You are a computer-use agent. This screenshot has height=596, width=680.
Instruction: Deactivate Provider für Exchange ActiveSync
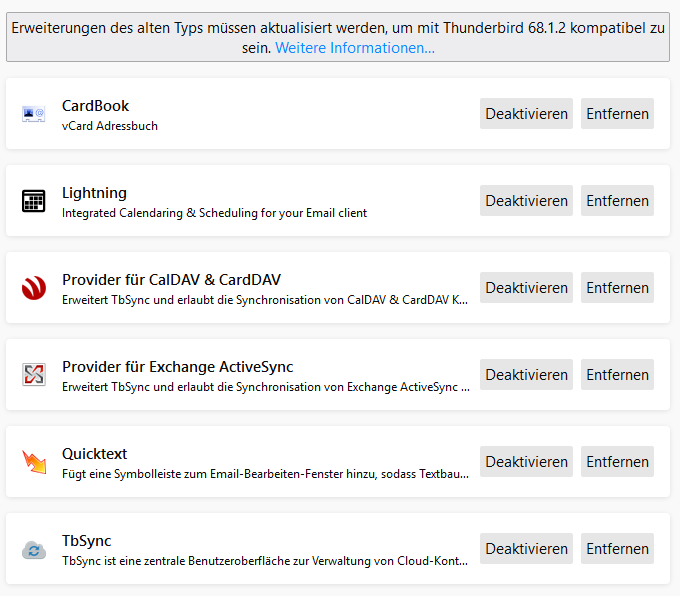click(x=526, y=375)
